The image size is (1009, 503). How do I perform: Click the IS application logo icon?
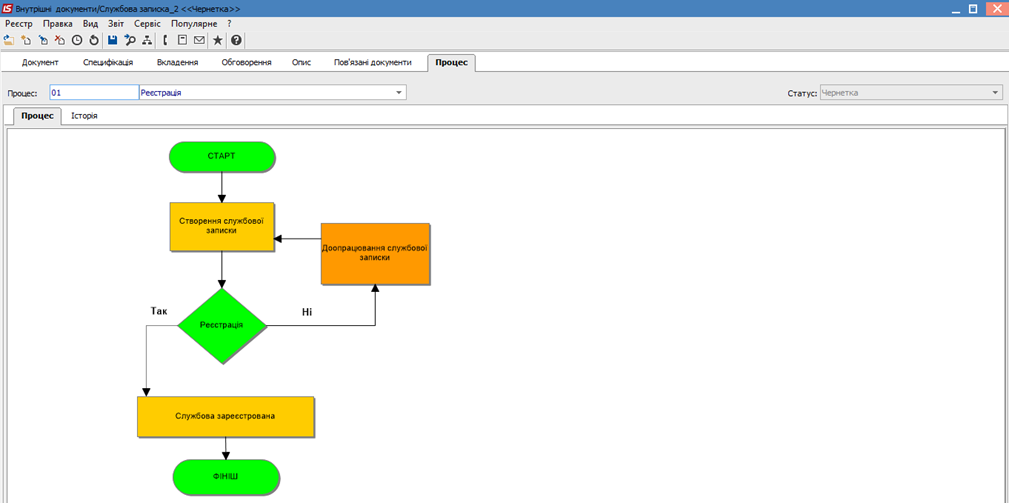pos(8,8)
